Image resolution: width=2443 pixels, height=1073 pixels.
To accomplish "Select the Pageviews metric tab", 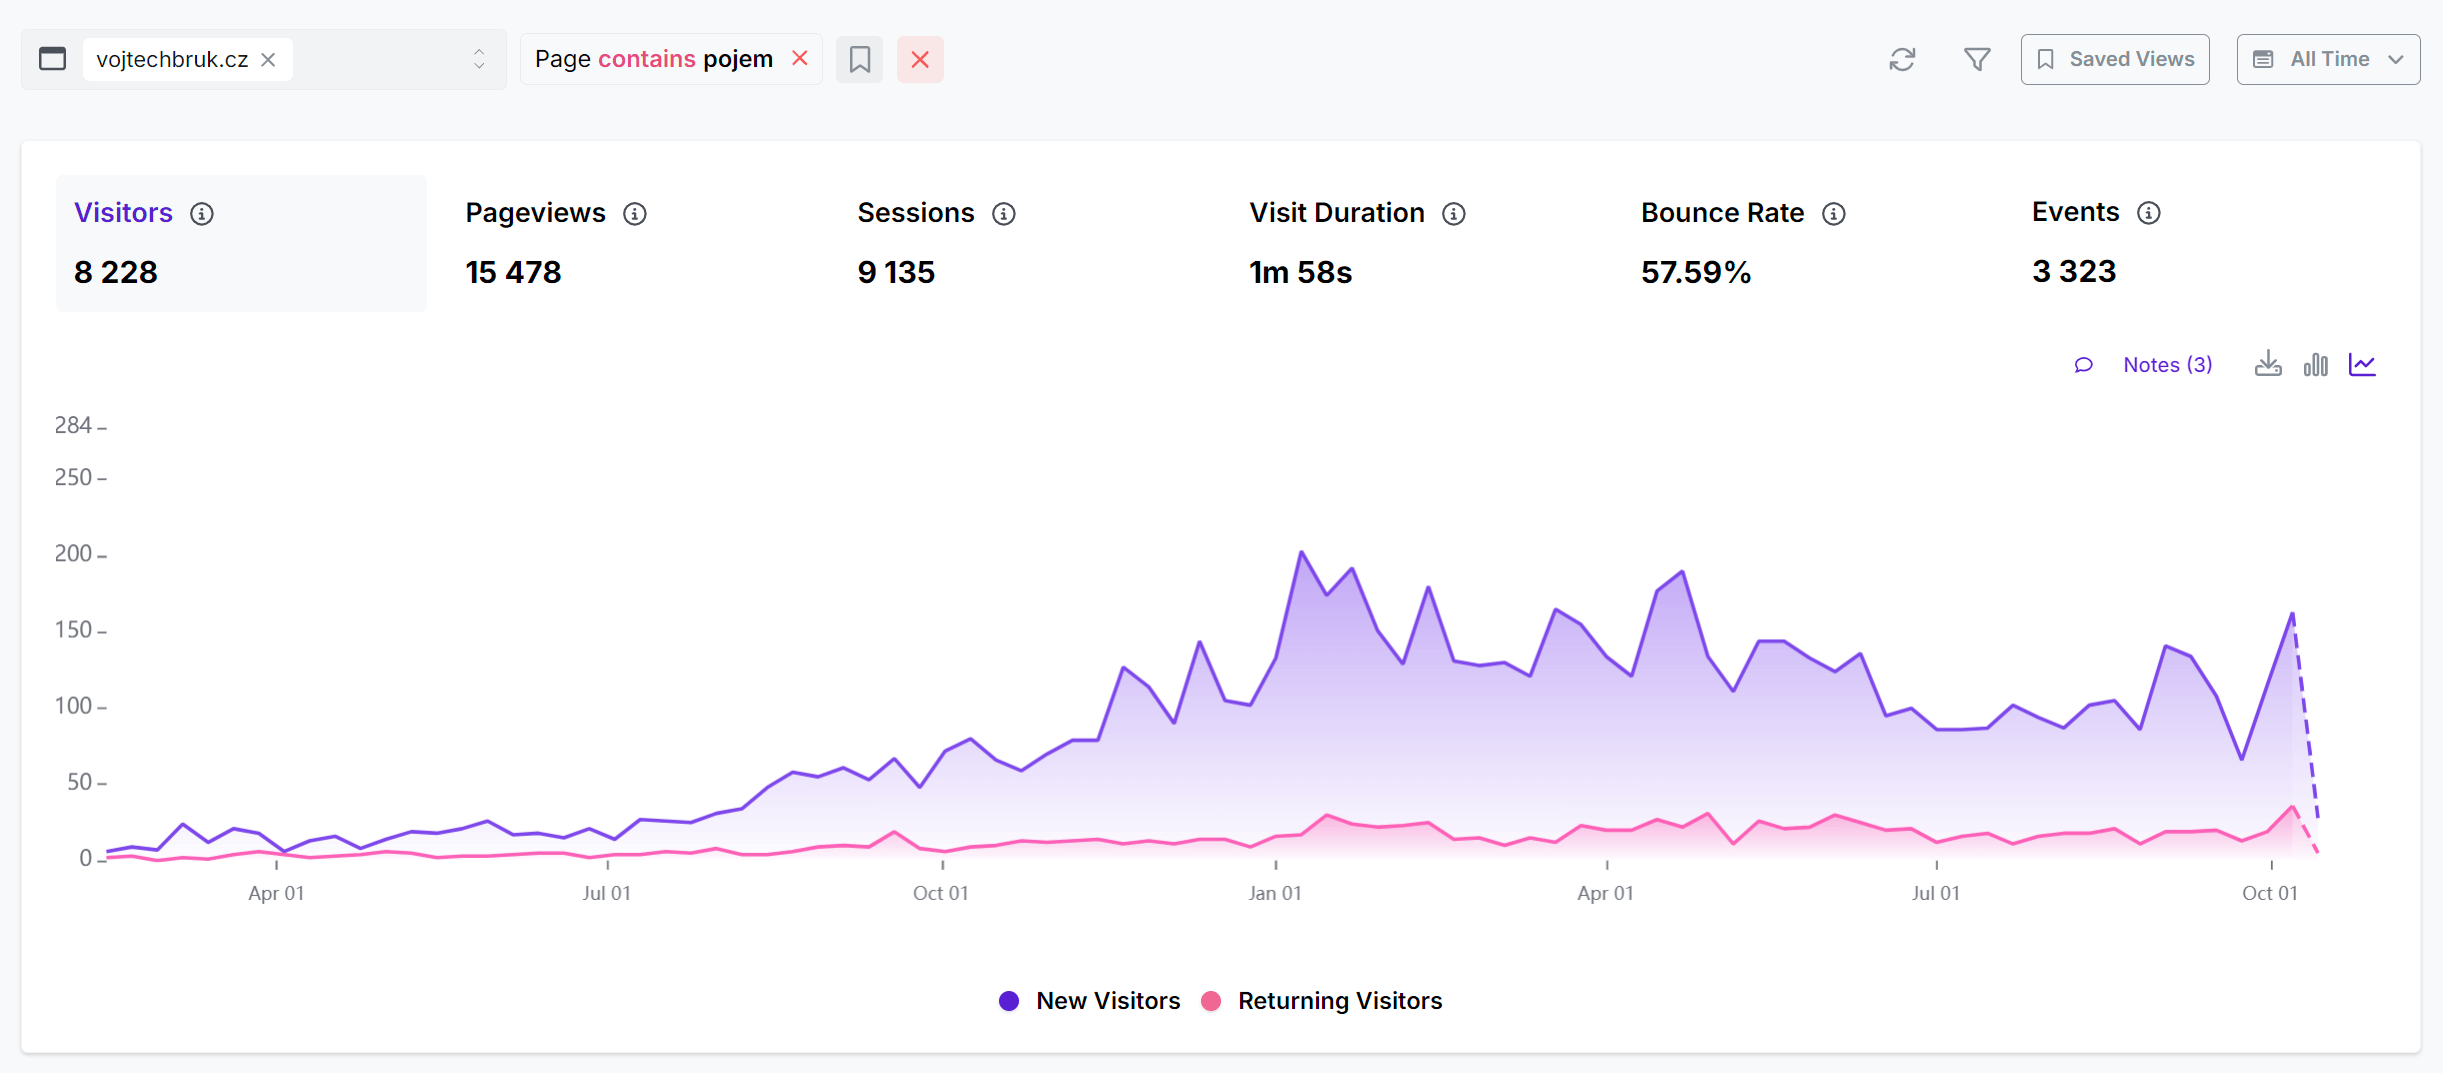I will pos(633,243).
